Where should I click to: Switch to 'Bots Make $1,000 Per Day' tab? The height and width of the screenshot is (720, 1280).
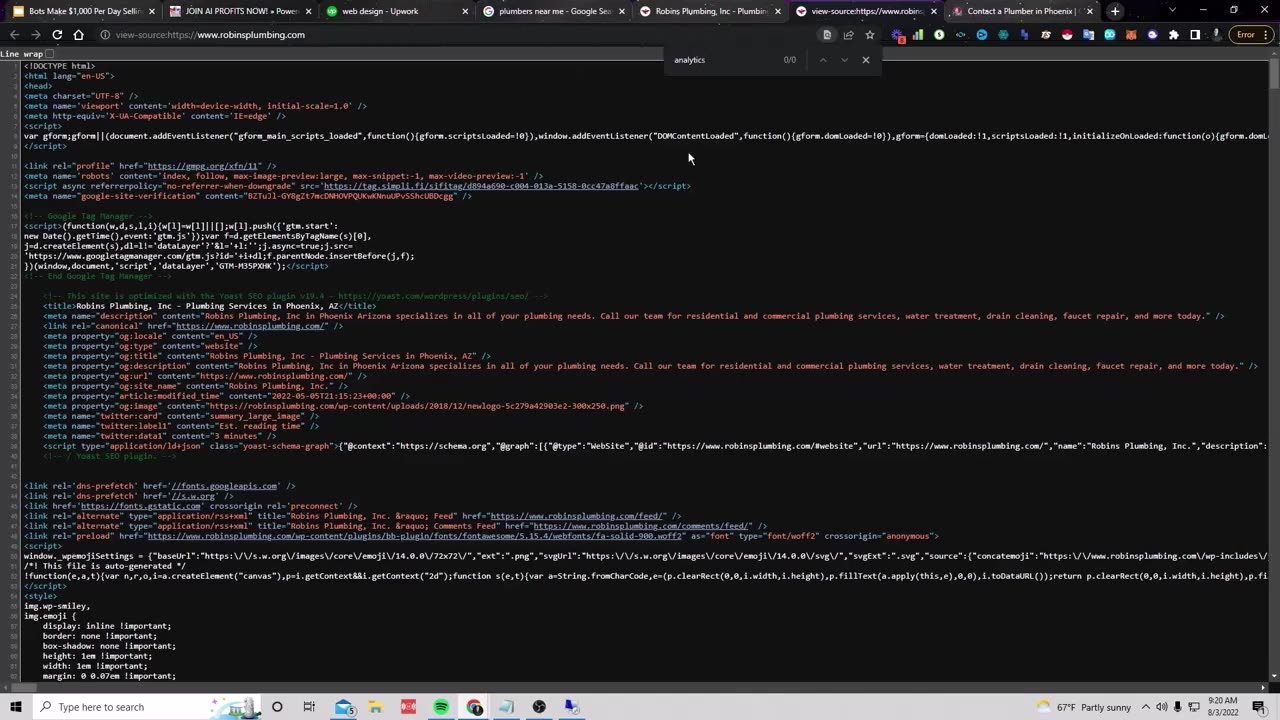(x=85, y=11)
